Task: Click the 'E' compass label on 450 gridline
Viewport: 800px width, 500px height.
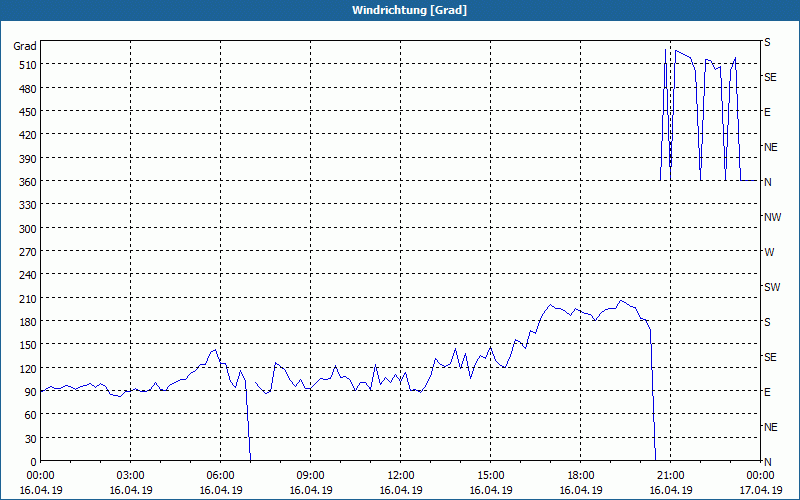Action: (767, 112)
